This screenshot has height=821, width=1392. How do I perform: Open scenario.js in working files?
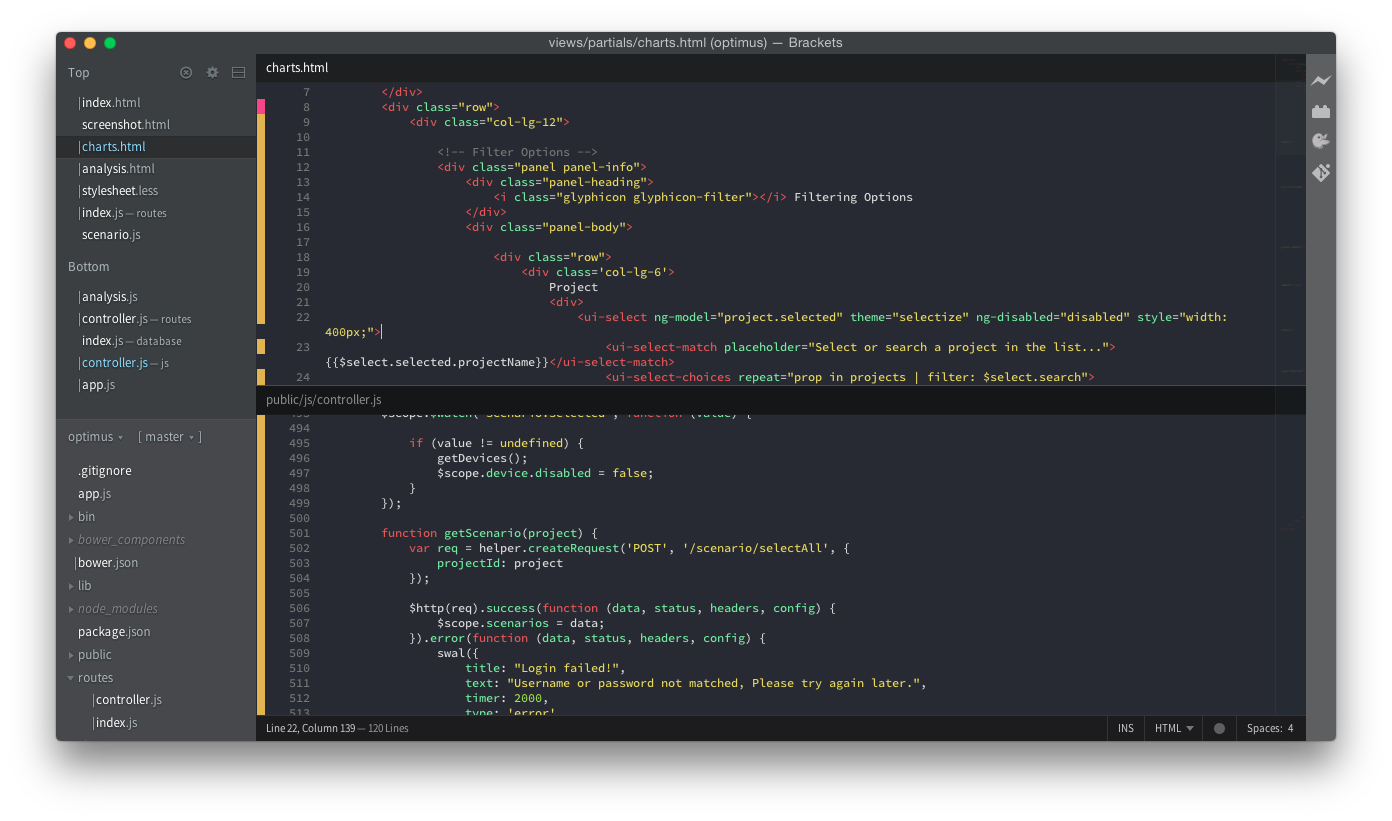(111, 235)
